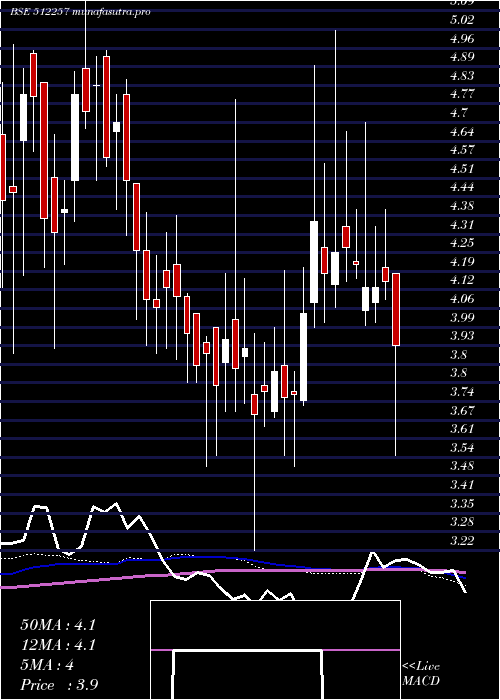Select the 4.12 price label
This screenshot has height=700, width=500.
(462, 280)
